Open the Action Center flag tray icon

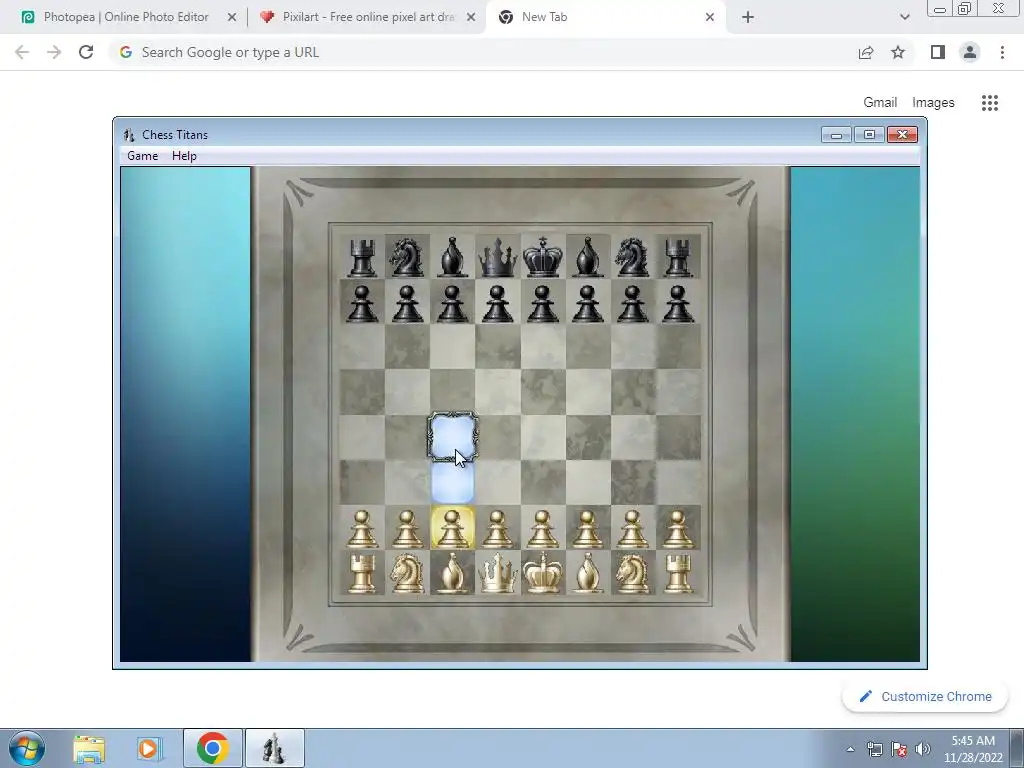pyautogui.click(x=899, y=749)
